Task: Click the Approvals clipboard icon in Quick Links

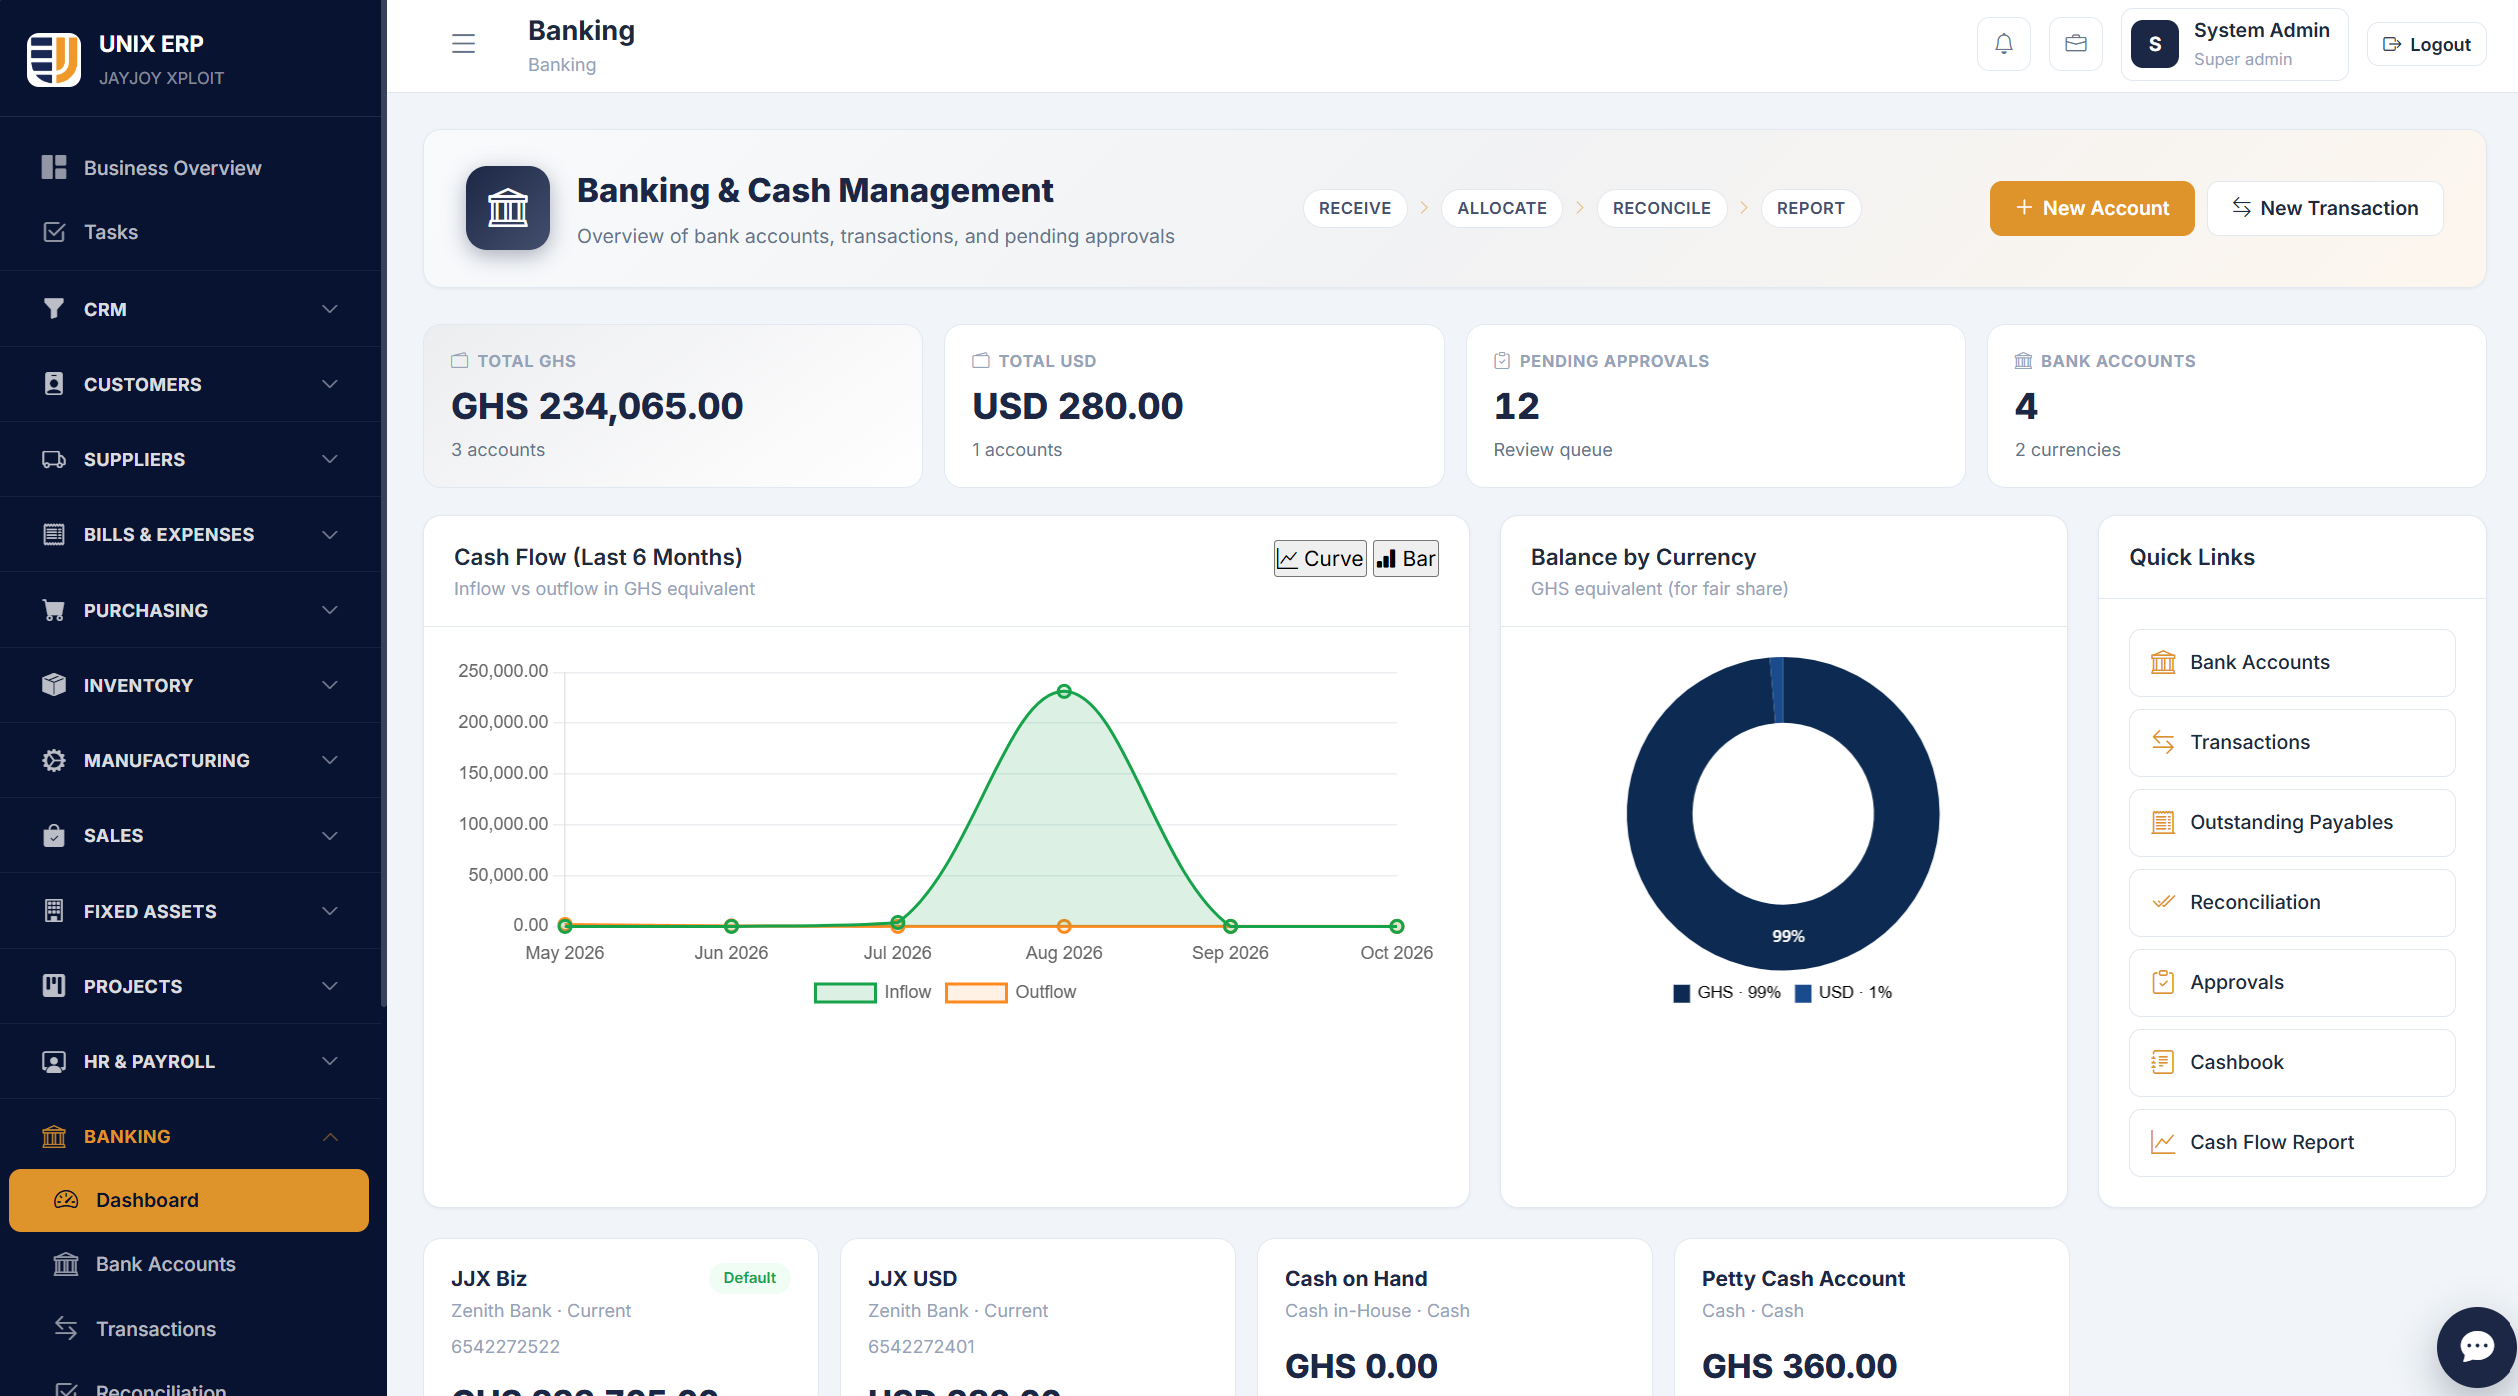Action: (2163, 982)
